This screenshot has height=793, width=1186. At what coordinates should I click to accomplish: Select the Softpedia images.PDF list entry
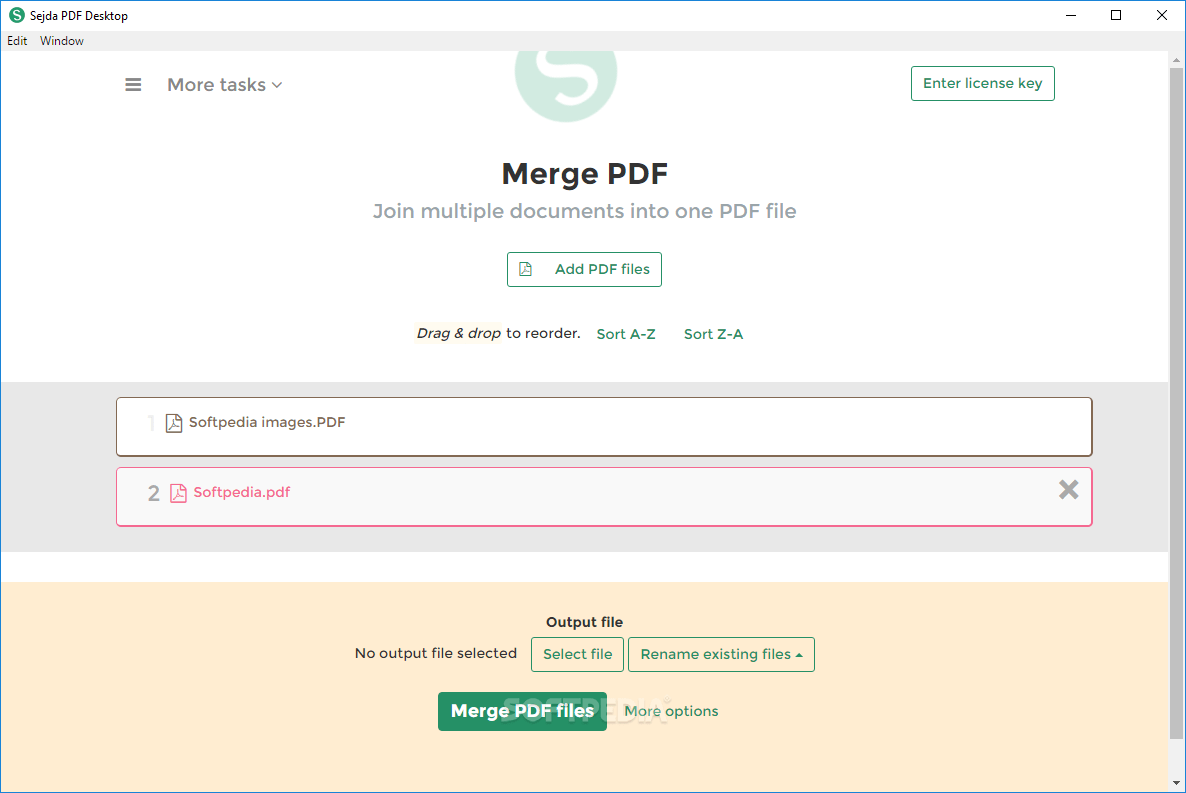(604, 426)
